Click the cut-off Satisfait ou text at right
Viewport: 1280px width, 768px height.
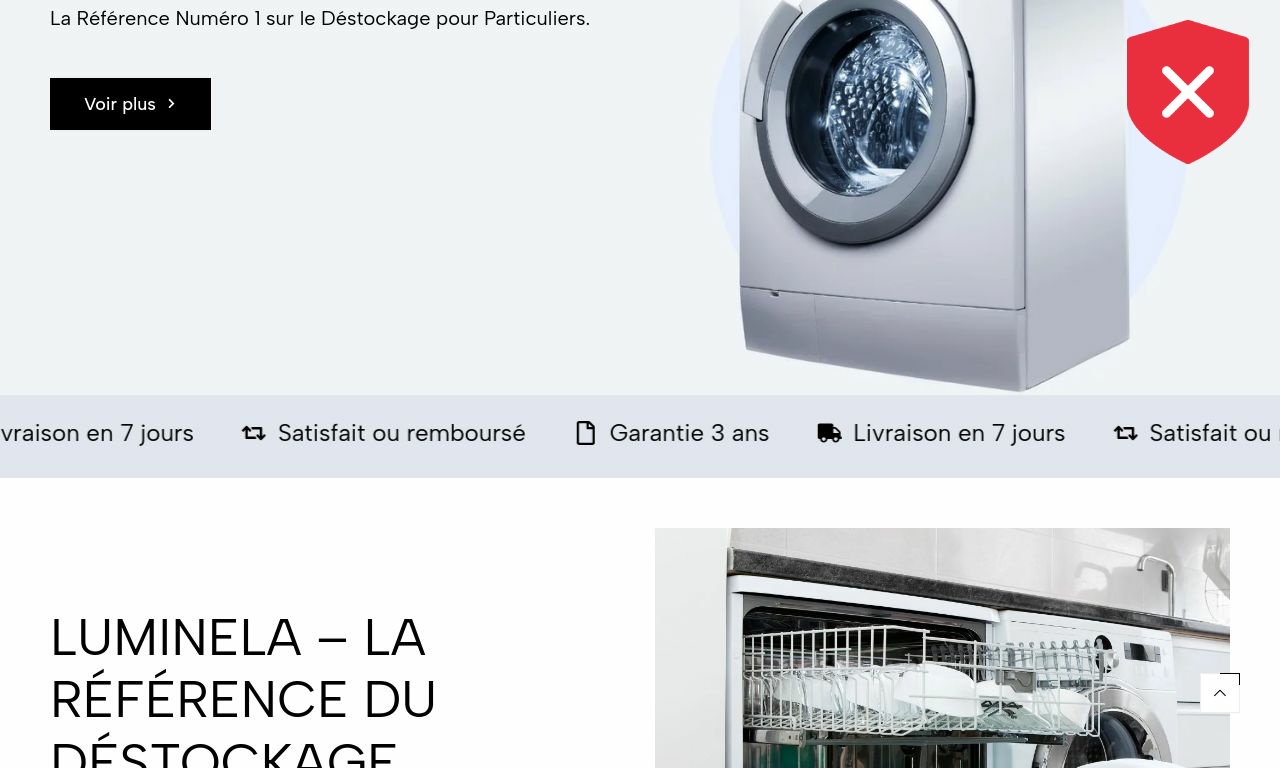click(x=1214, y=433)
